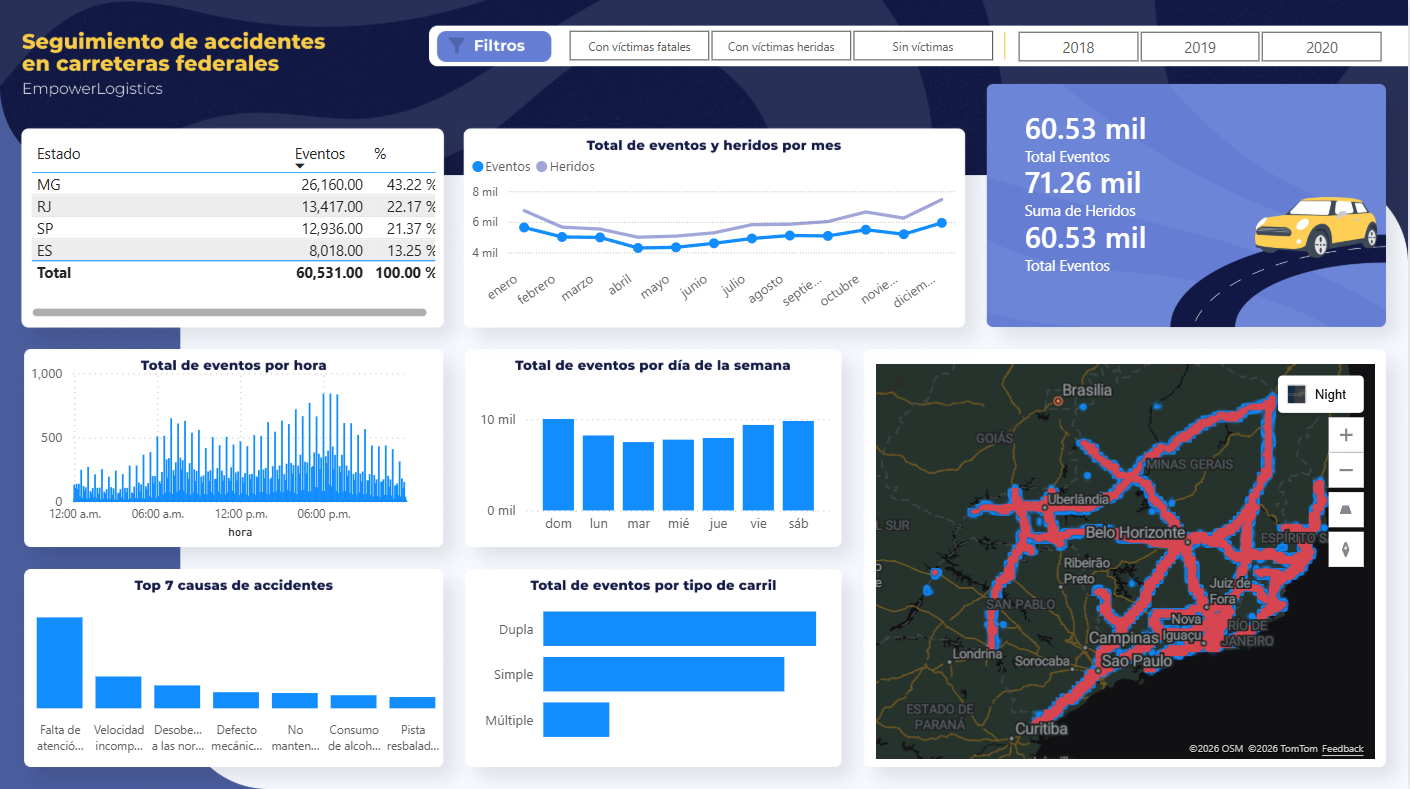Zoom in on the map with the plus icon

click(1345, 434)
